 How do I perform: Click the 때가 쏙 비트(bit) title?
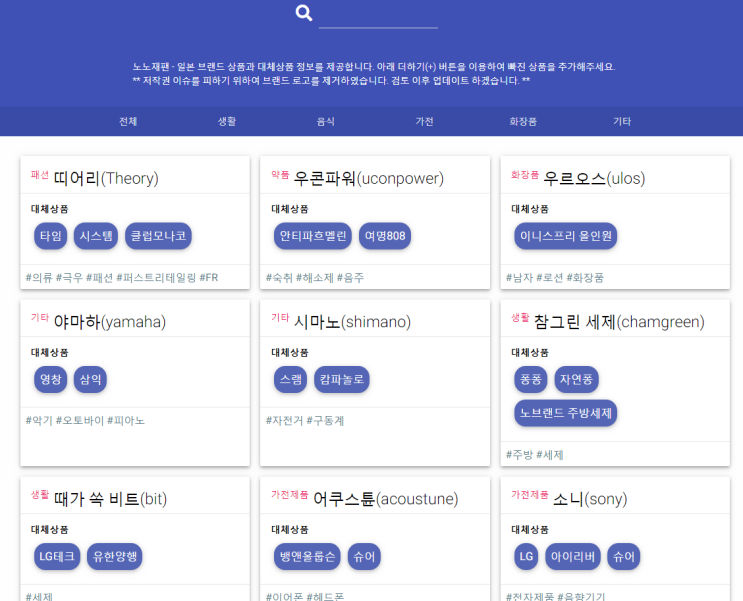[110, 499]
